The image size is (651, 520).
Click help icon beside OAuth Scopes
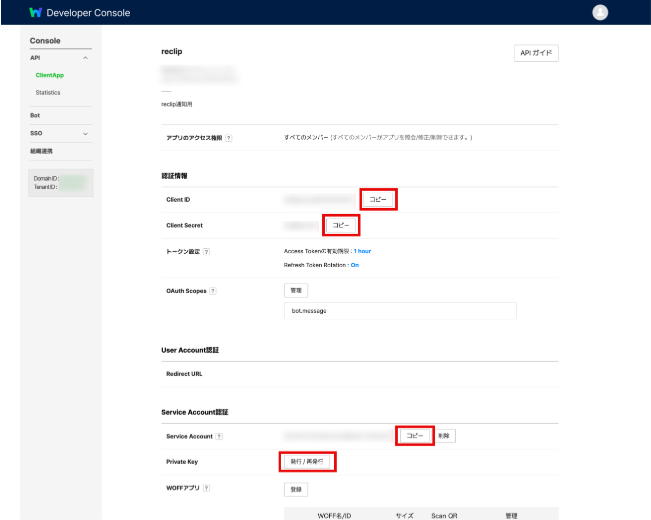(x=213, y=291)
